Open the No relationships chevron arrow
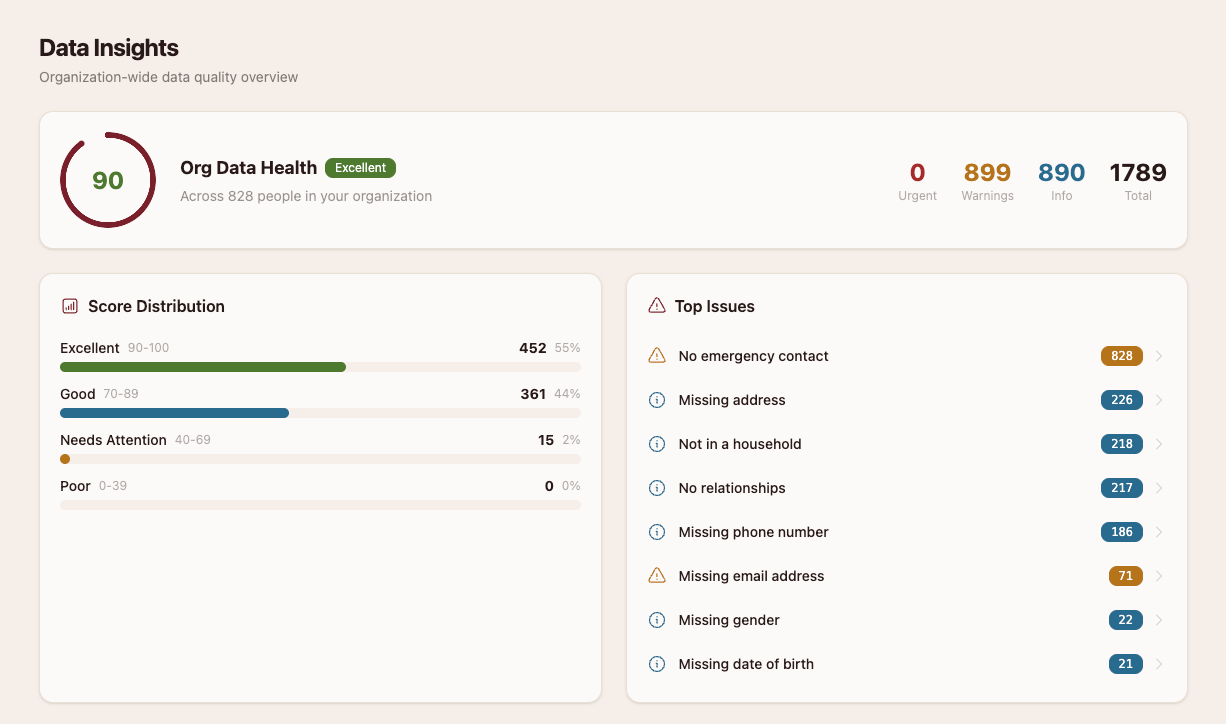Viewport: 1226px width, 724px height. pos(1159,488)
